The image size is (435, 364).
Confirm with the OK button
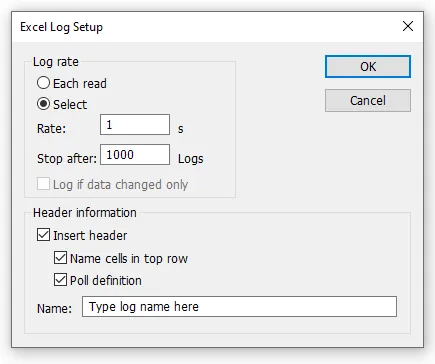click(x=368, y=67)
